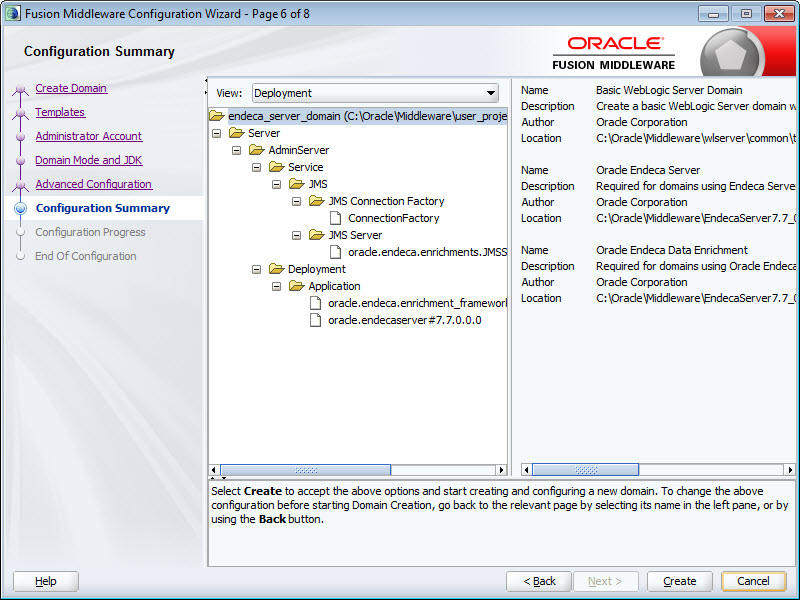
Task: Click the oracle.endeca.enrichment_framework document icon
Action: click(x=316, y=303)
